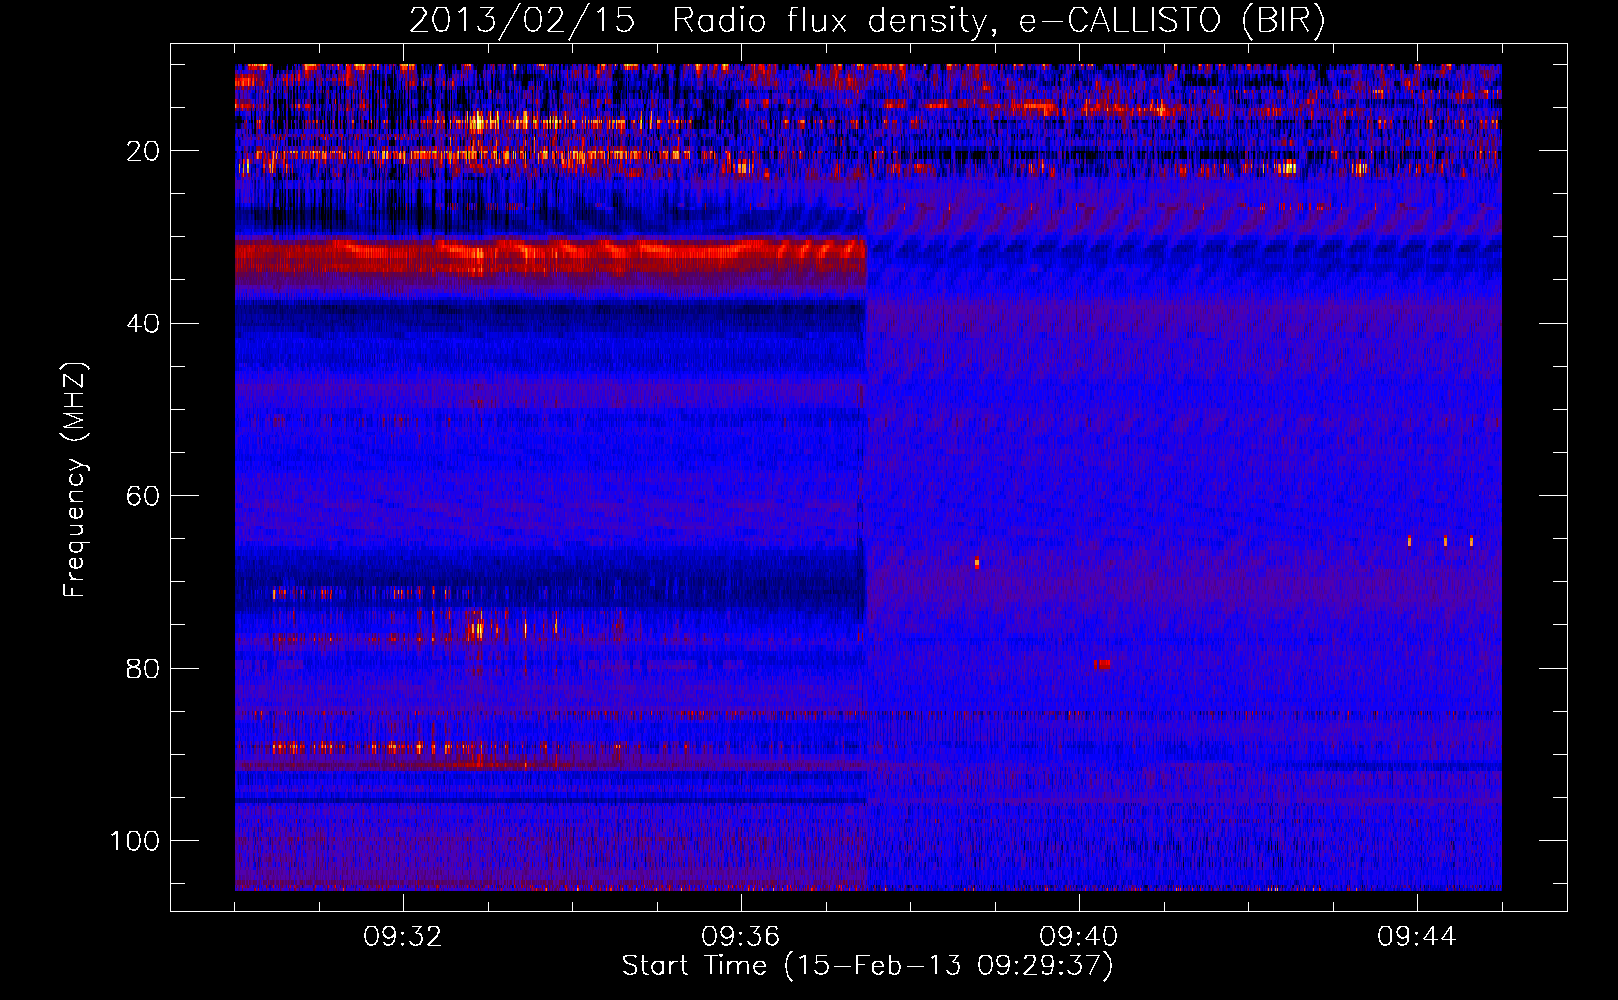This screenshot has height=1000, width=1618.
Task: Click the 09:44 time tick label
Action: tap(1417, 937)
